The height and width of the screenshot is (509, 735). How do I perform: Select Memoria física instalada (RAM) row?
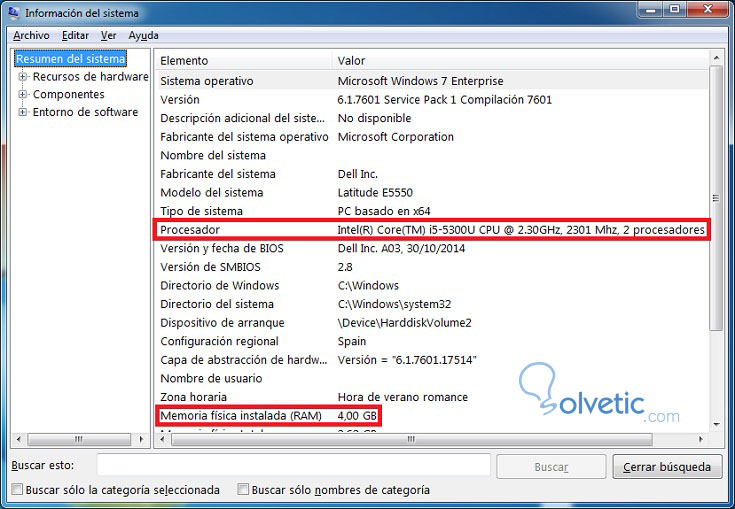432,416
